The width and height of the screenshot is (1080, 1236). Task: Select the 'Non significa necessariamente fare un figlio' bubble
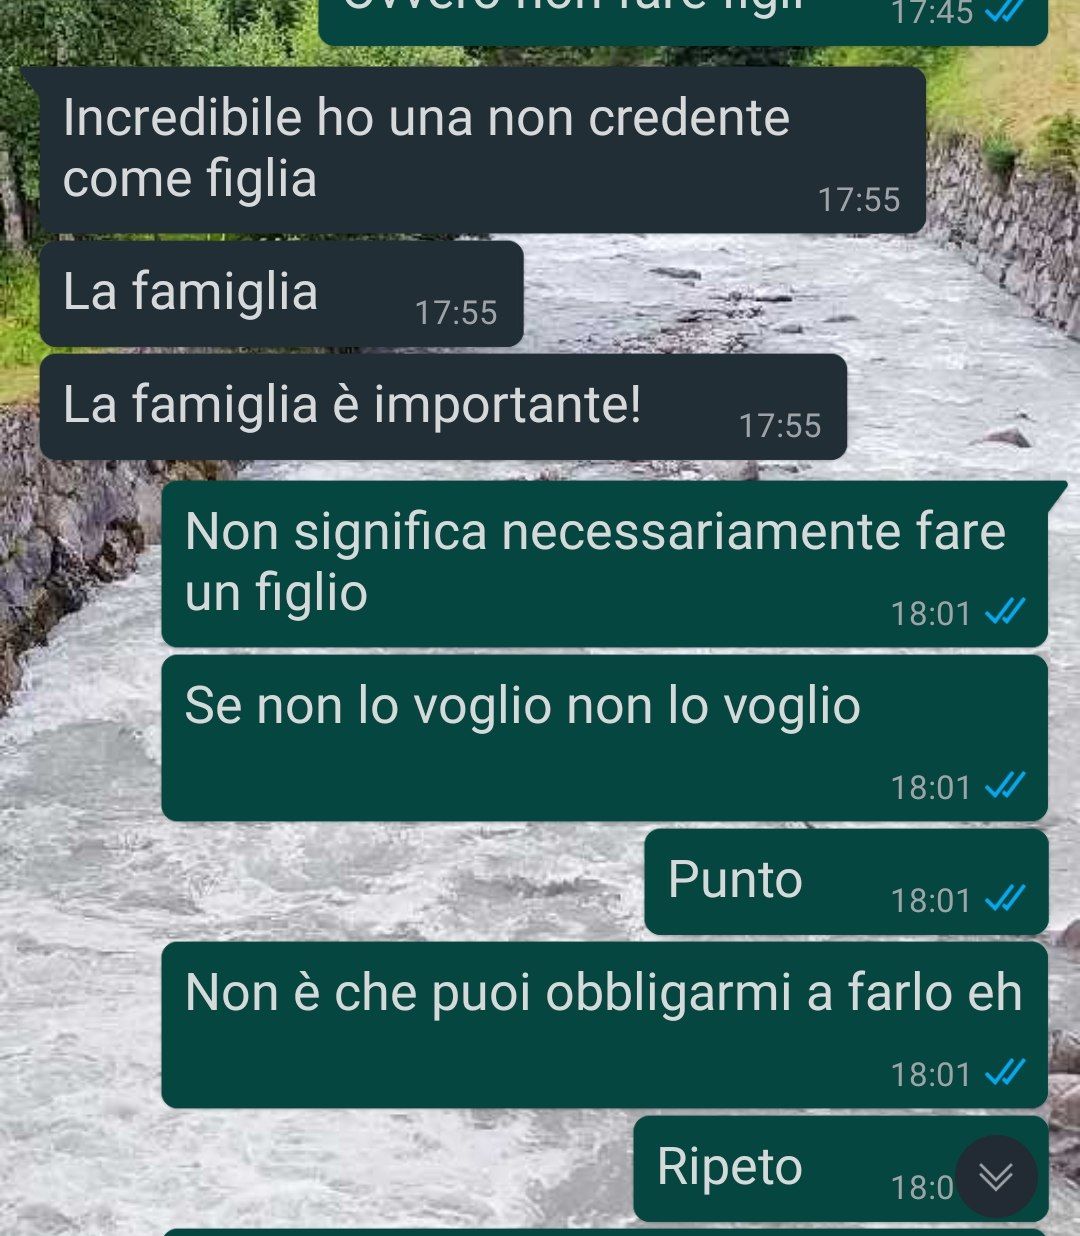click(604, 564)
